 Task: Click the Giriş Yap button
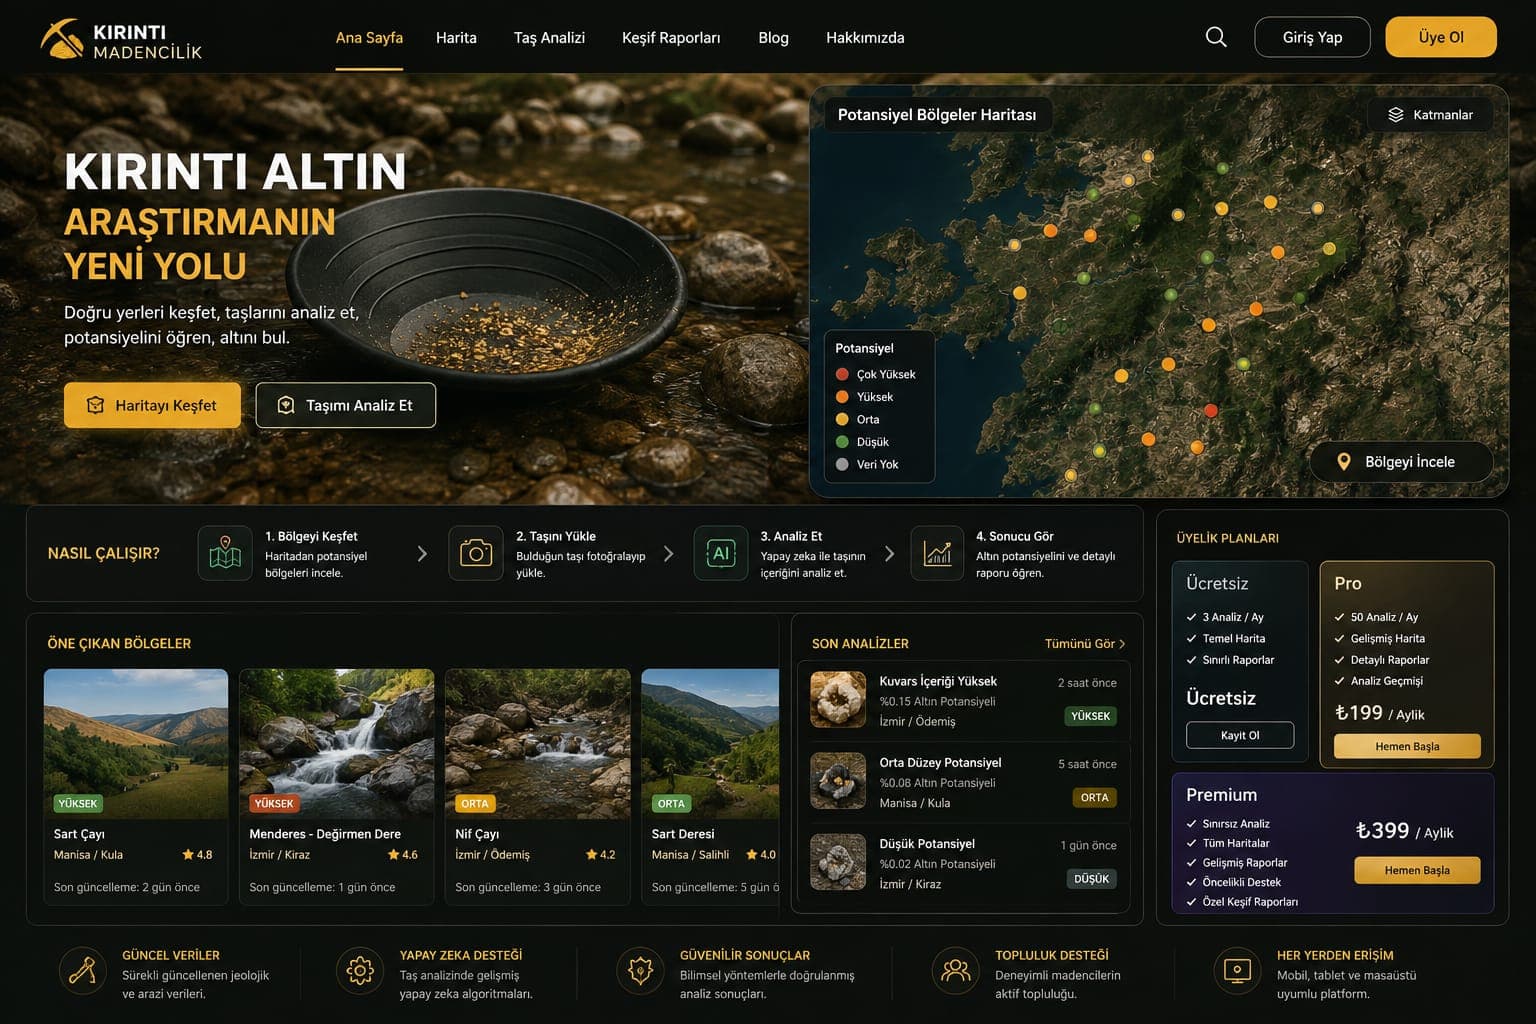[1312, 37]
